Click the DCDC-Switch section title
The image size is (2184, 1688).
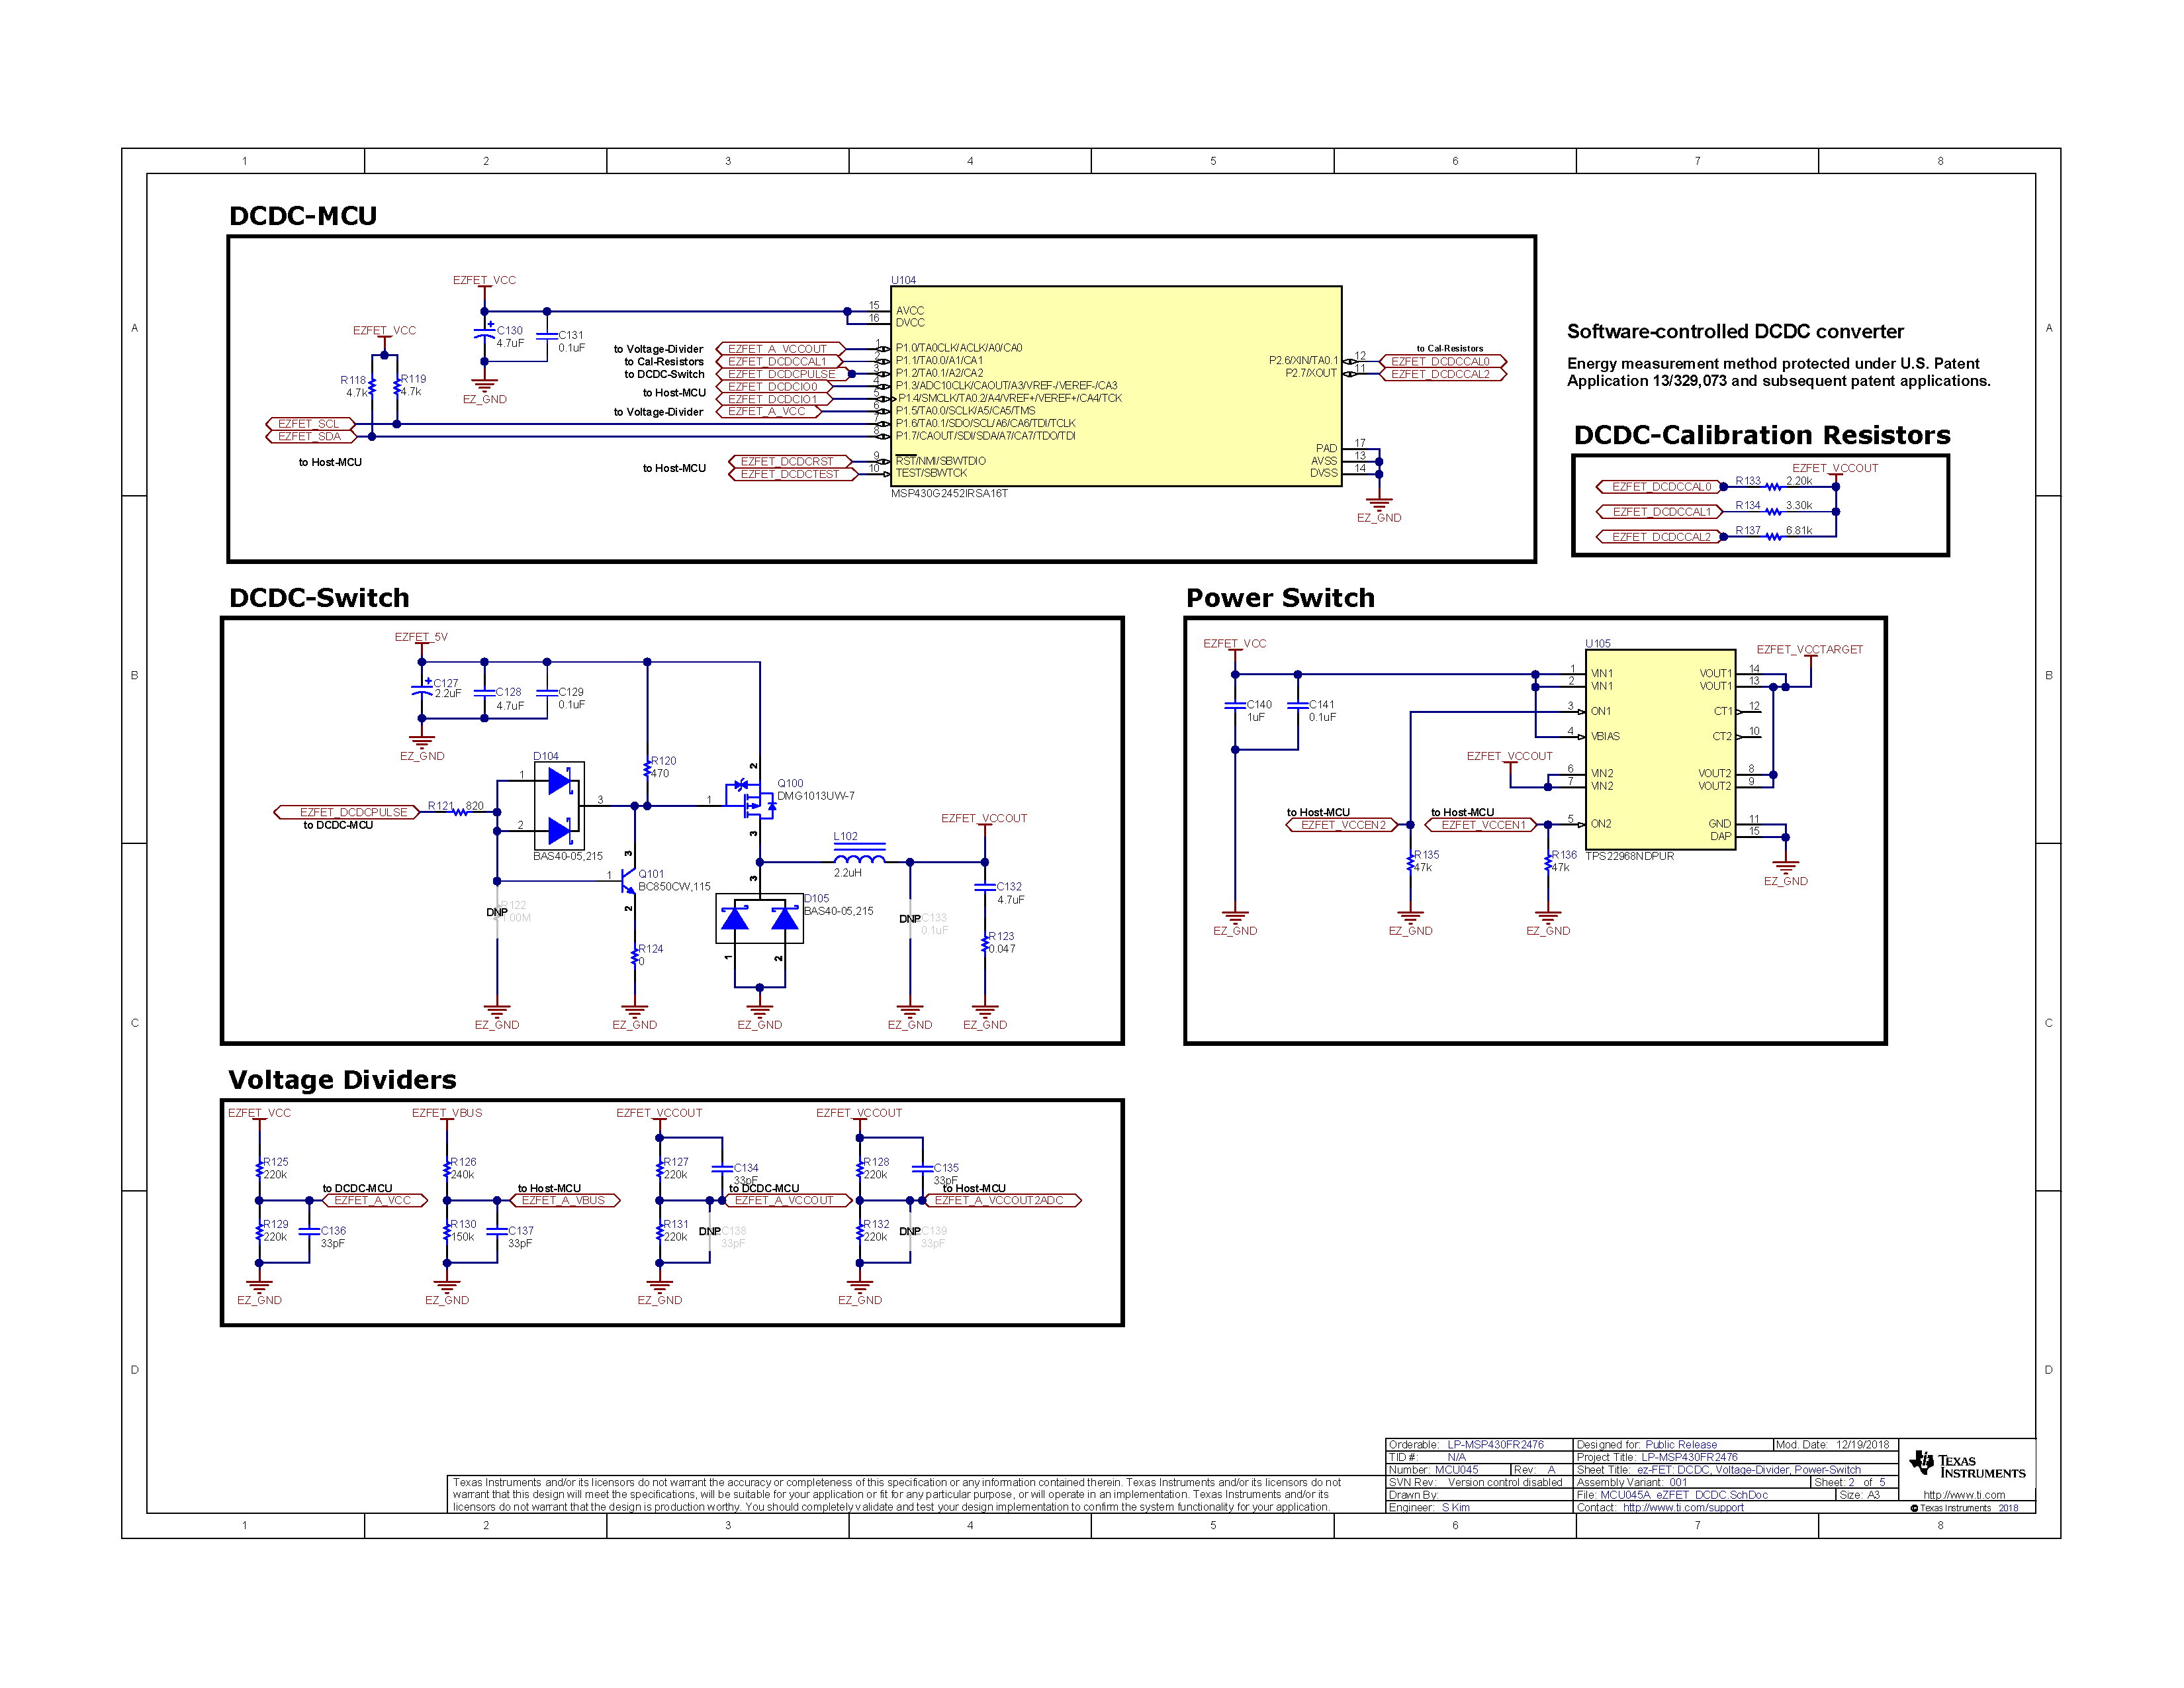320,597
